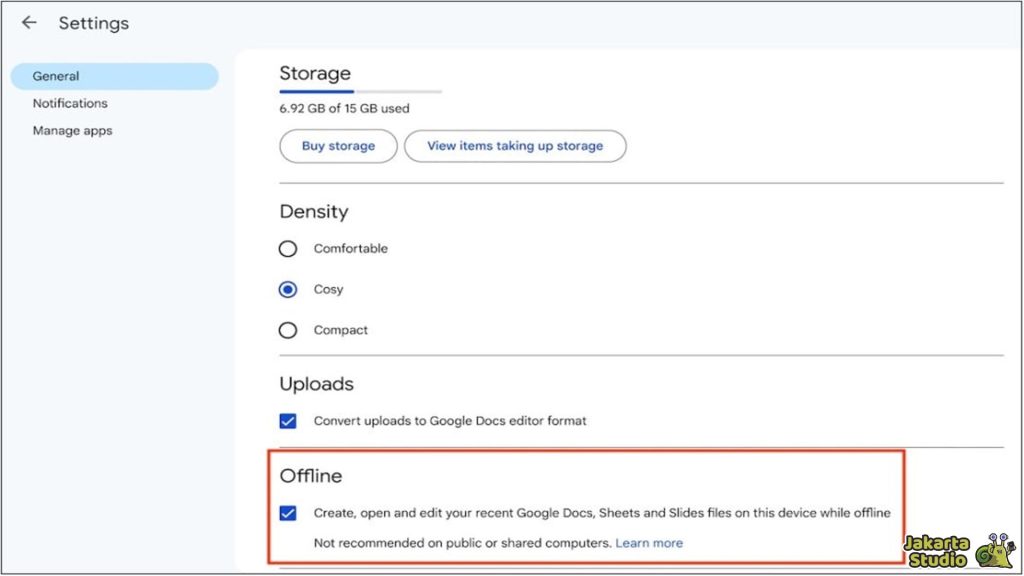Click the '6.92 GB of 15 GB used' text
Image resolution: width=1024 pixels, height=576 pixels.
coord(344,108)
